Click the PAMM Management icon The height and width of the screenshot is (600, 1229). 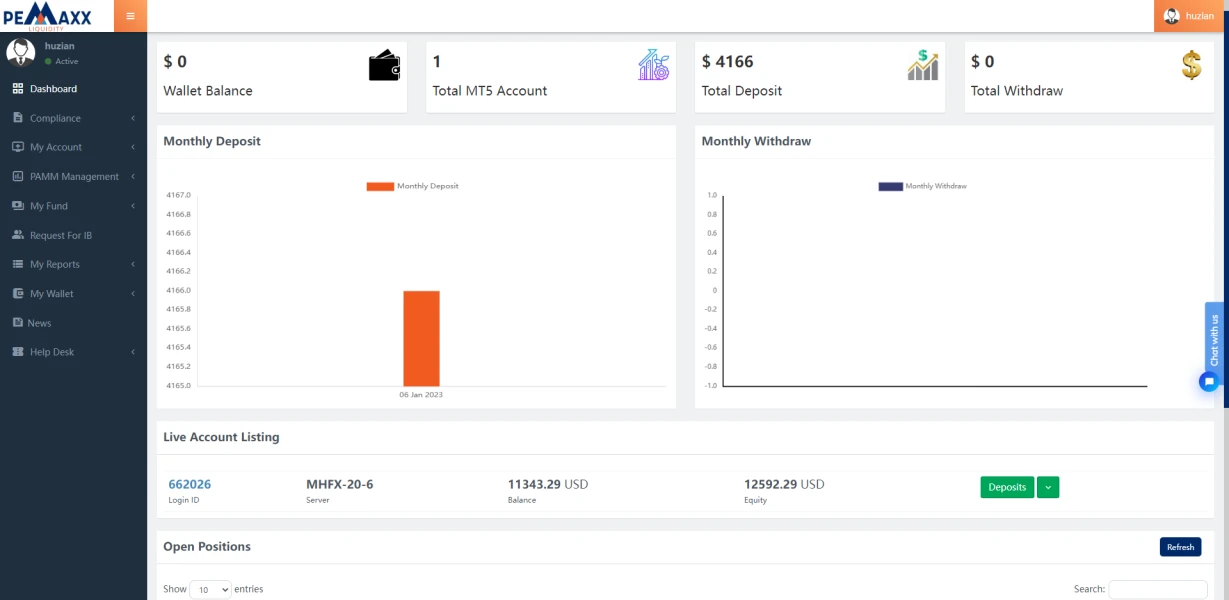click(18, 176)
